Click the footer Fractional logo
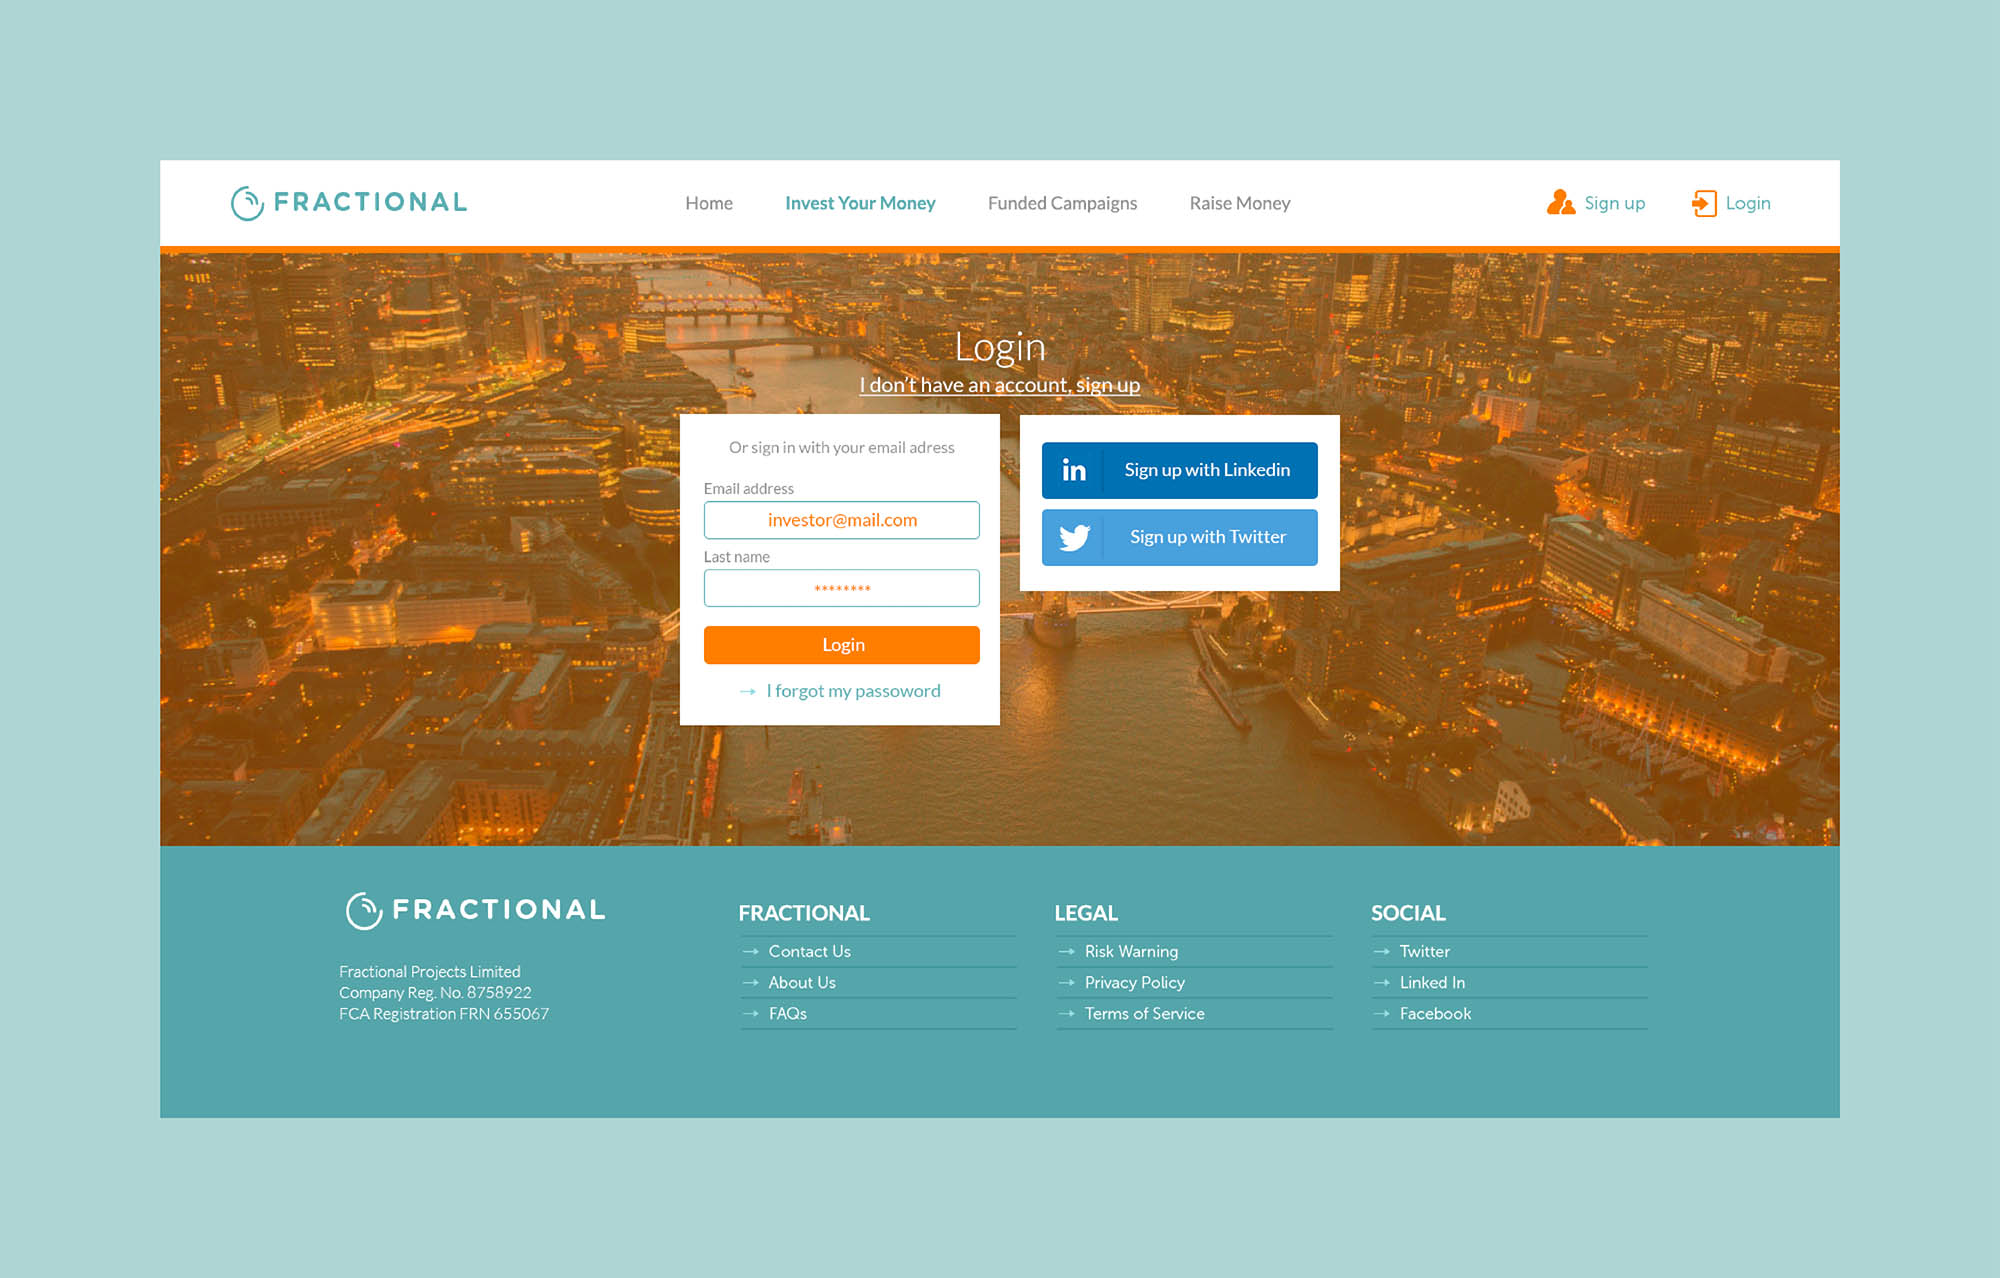Image resolution: width=2000 pixels, height=1278 pixels. click(476, 910)
